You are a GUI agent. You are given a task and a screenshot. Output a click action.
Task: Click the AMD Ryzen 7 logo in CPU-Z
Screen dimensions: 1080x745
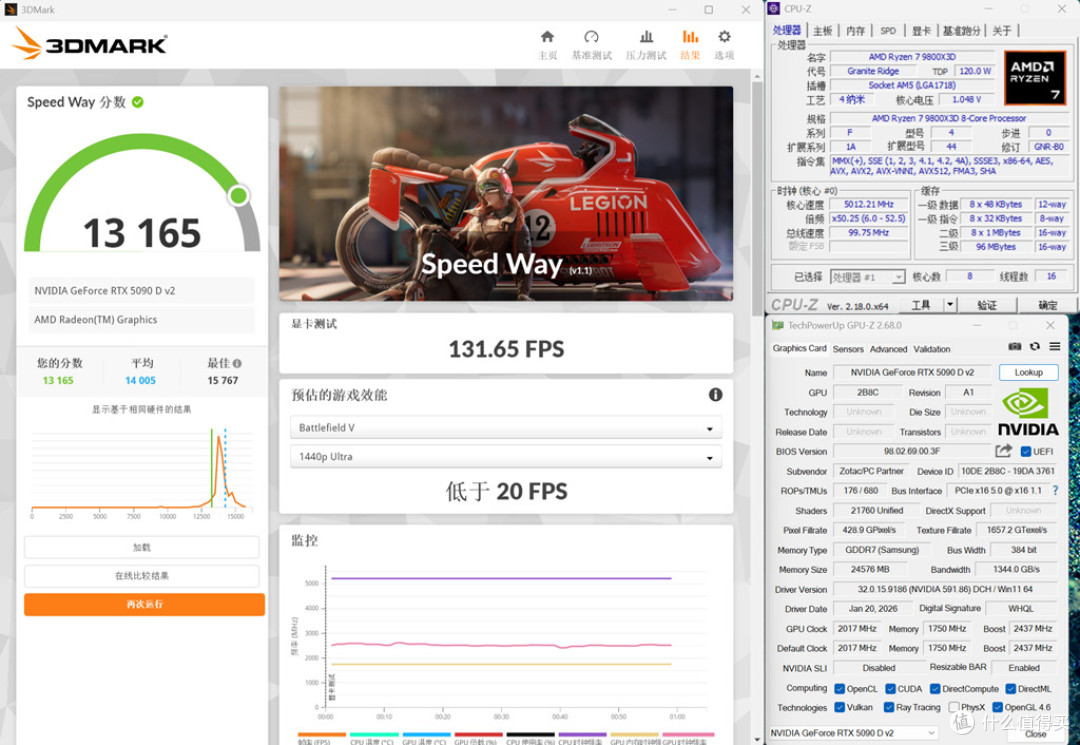tap(1036, 78)
